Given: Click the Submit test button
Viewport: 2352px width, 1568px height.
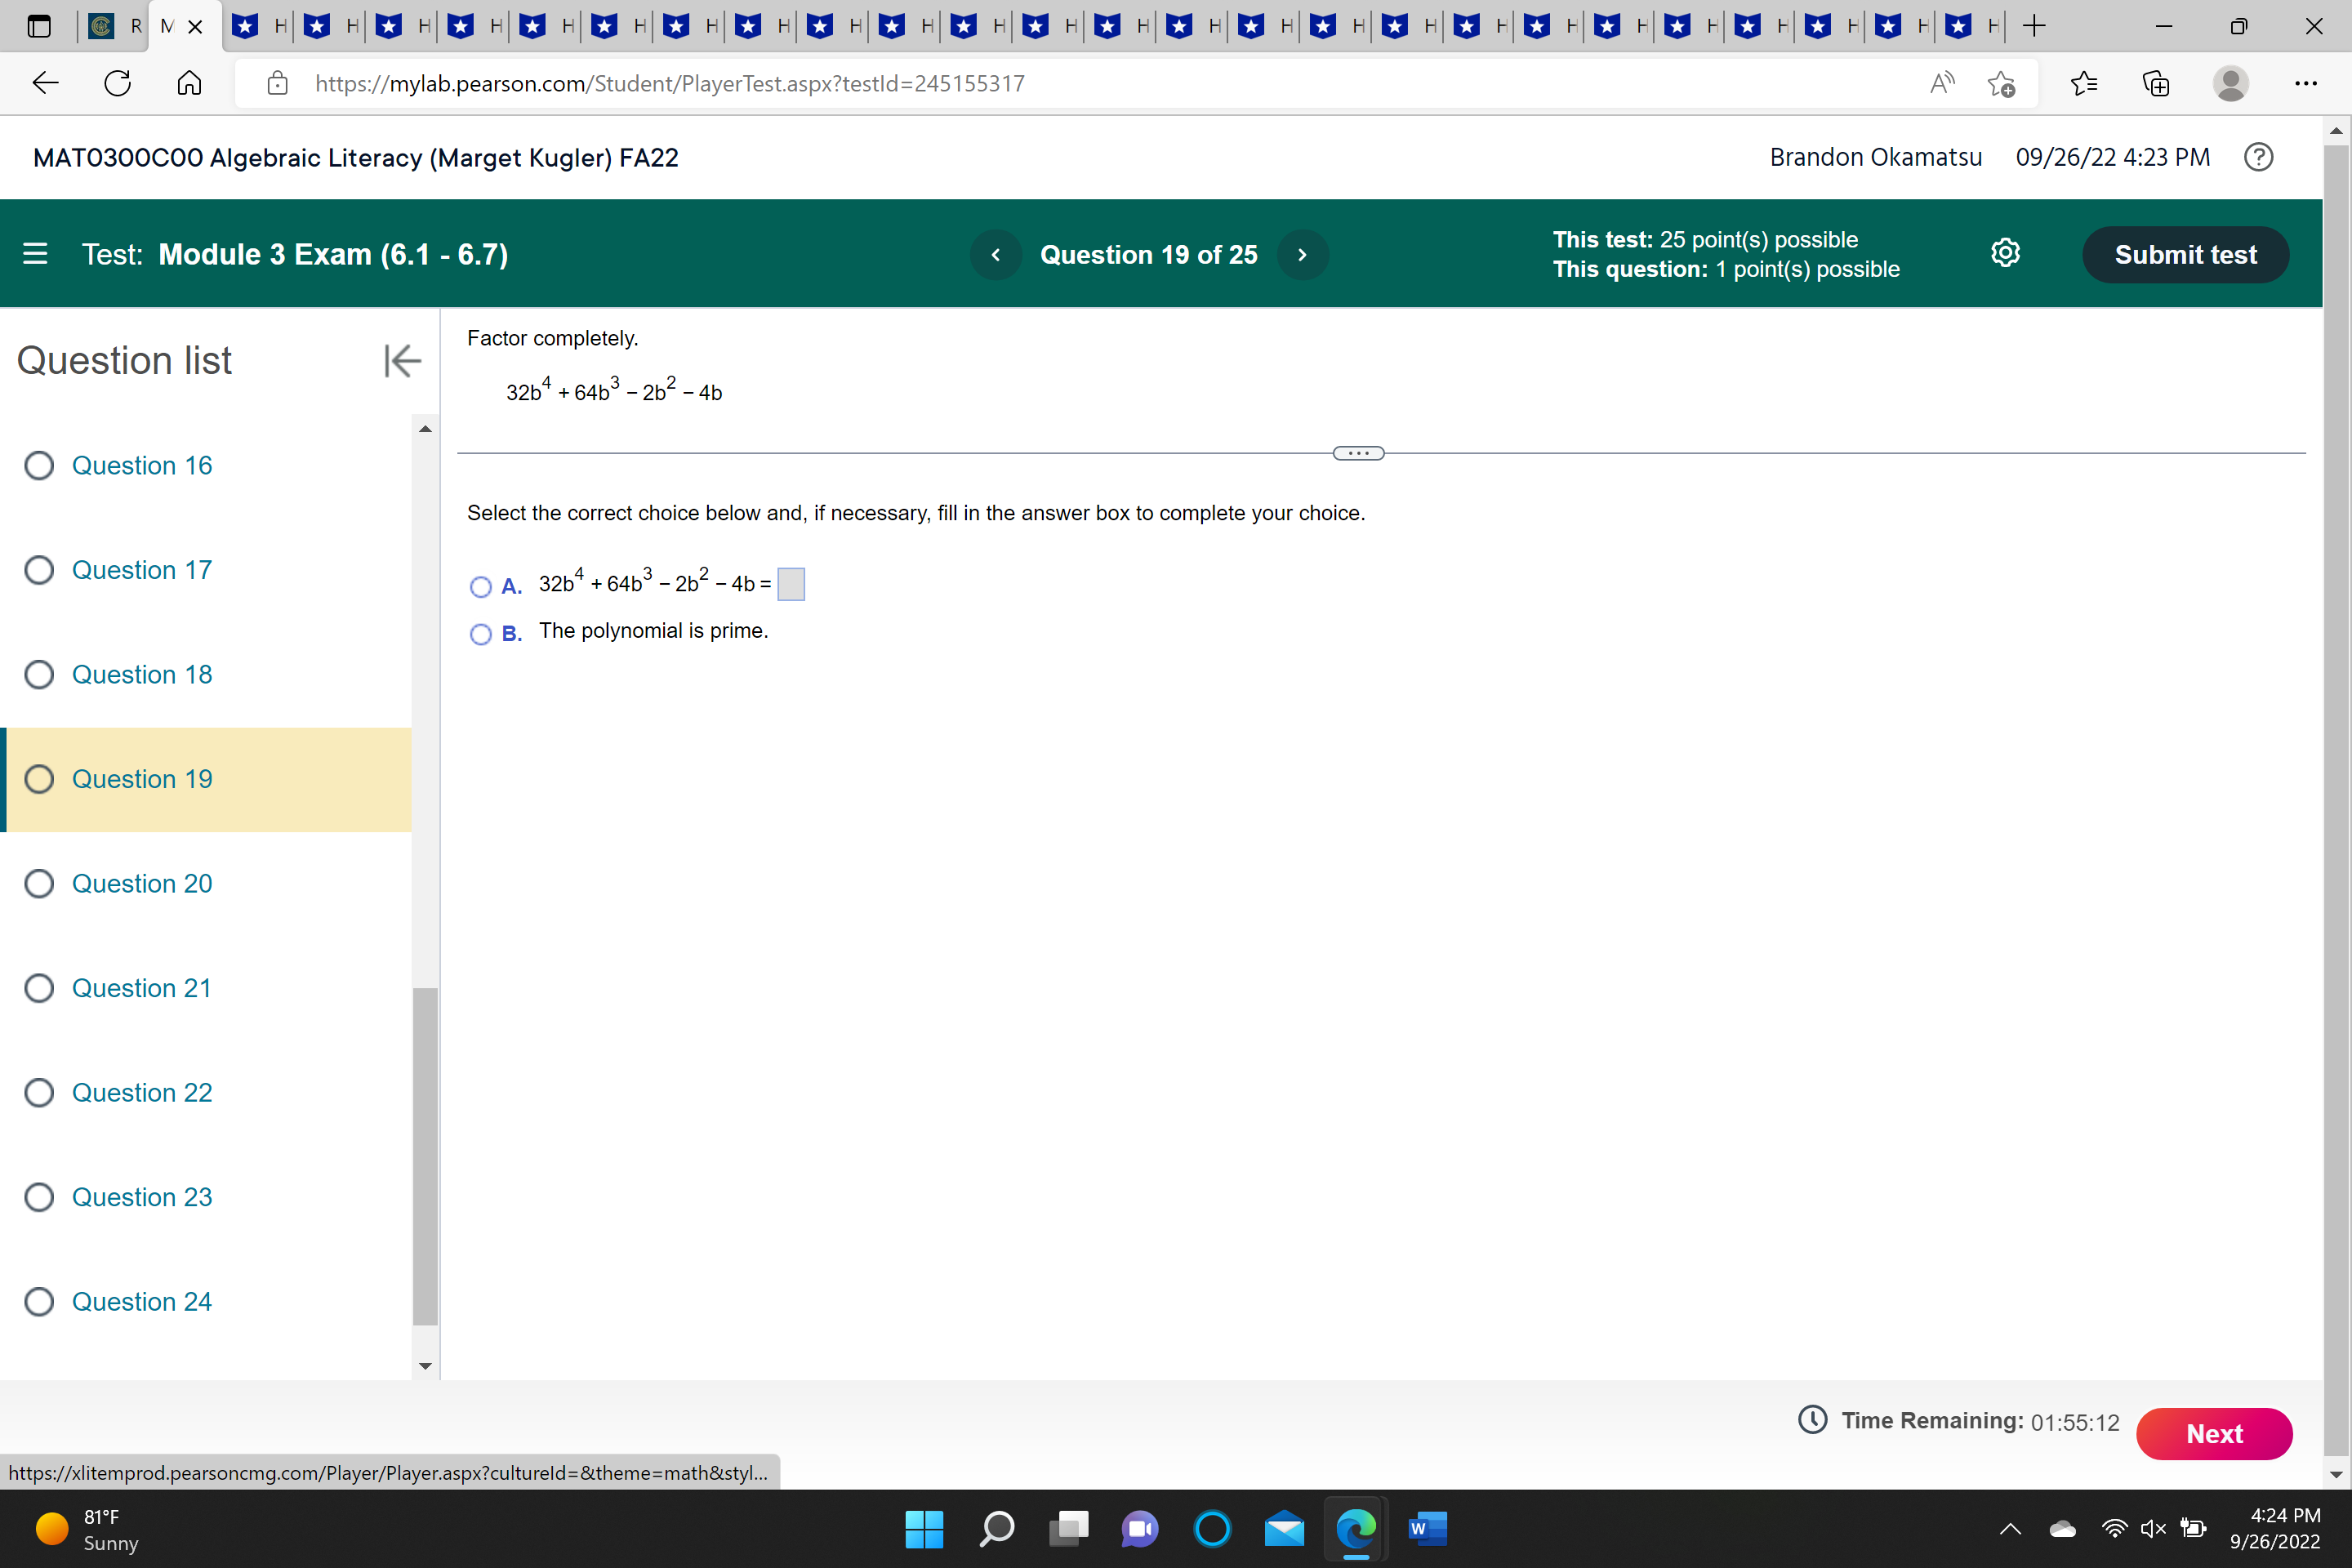Looking at the screenshot, I should (2185, 255).
